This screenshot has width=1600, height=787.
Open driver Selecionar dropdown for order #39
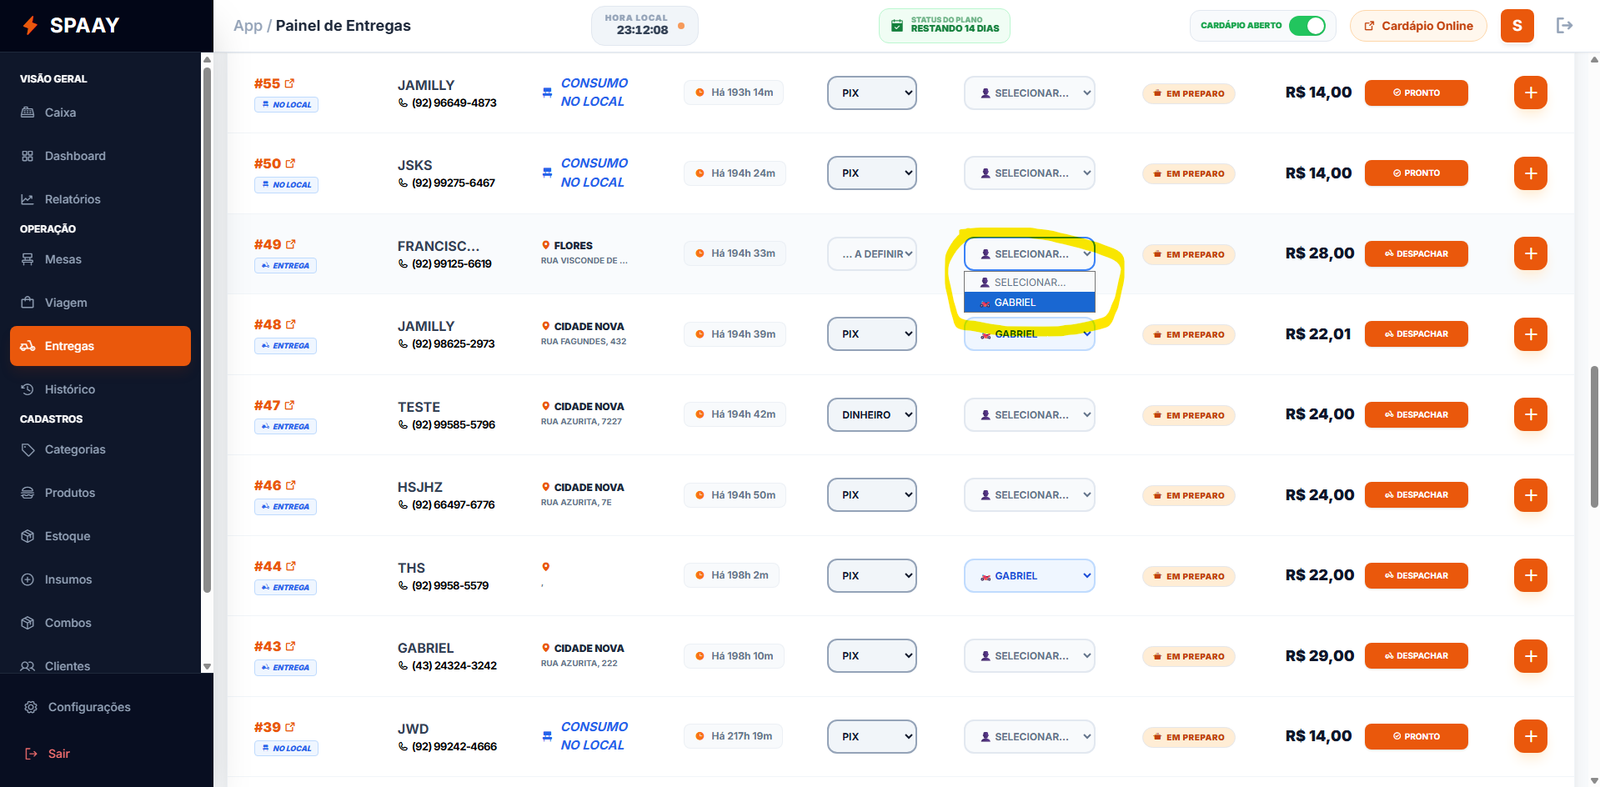tap(1029, 737)
